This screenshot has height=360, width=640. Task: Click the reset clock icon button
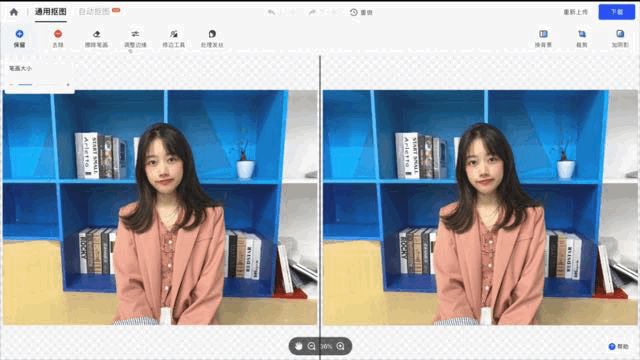(354, 12)
